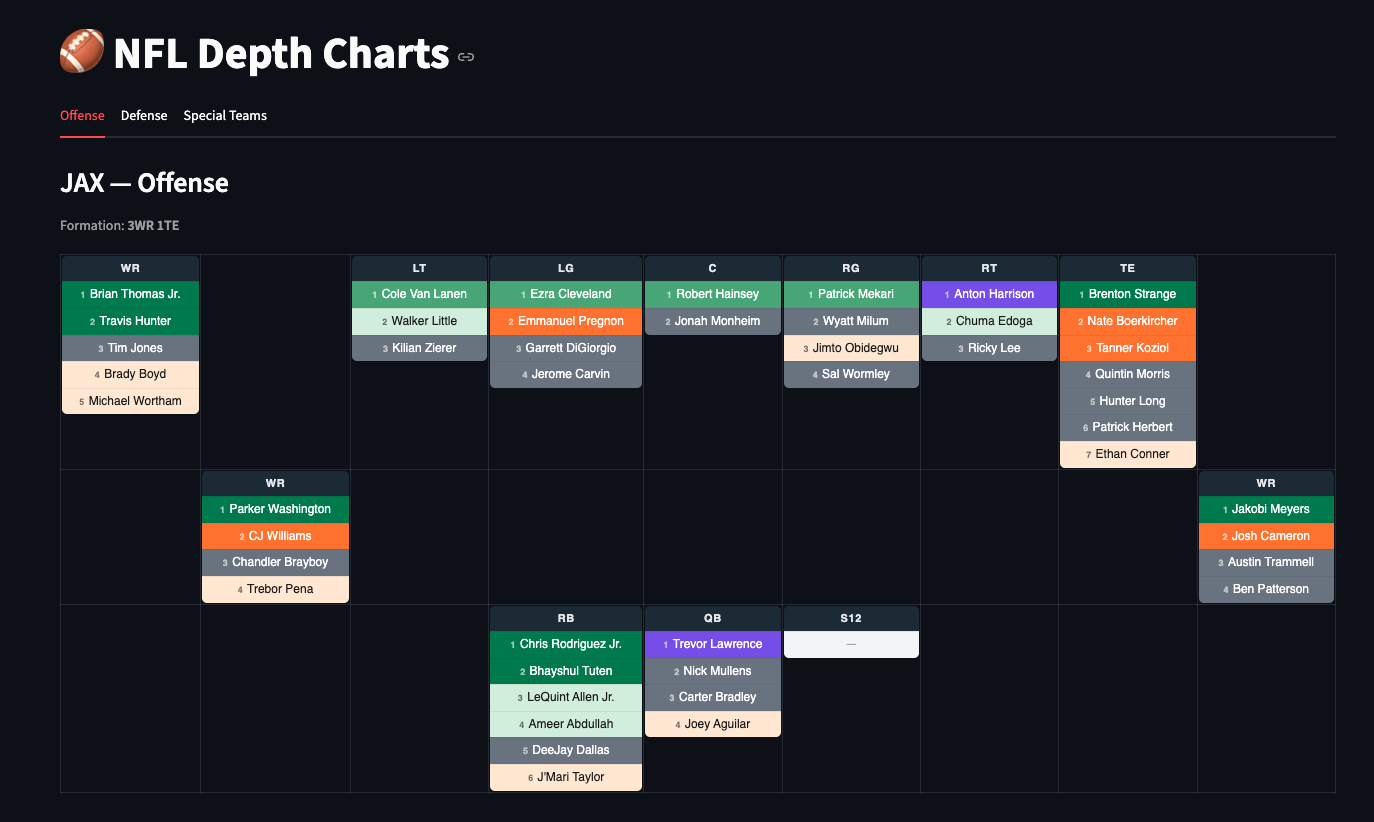Screen dimensions: 1374x822
Task: Click Cole Van Lanen at LT
Action: click(419, 294)
